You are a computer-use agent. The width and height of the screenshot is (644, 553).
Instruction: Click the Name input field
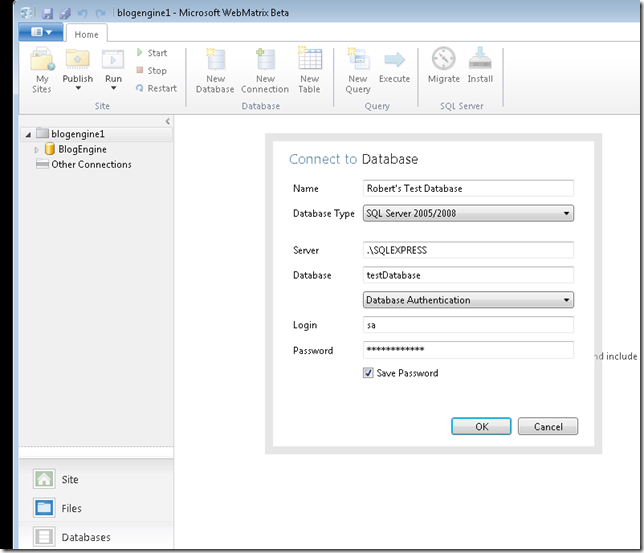click(x=468, y=188)
